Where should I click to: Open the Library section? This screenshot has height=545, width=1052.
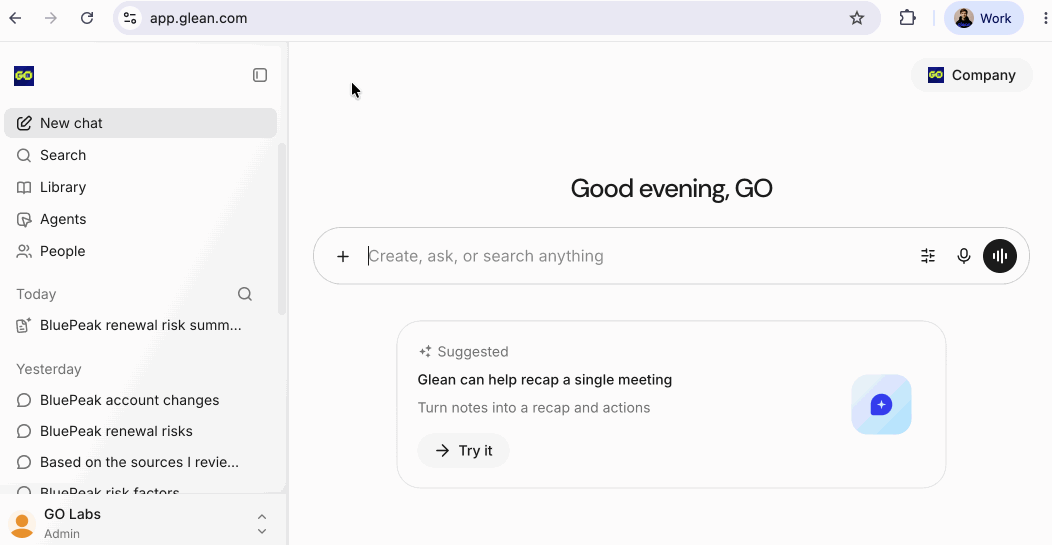pyautogui.click(x=140, y=187)
